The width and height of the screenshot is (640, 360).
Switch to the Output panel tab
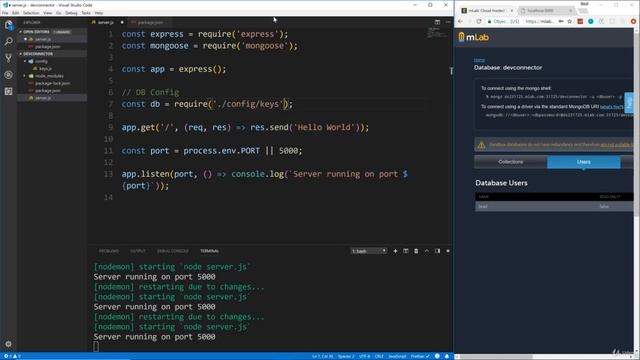pos(138,251)
